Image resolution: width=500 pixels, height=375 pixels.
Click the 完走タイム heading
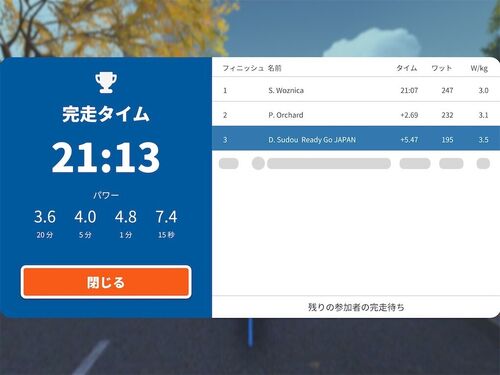[106, 114]
